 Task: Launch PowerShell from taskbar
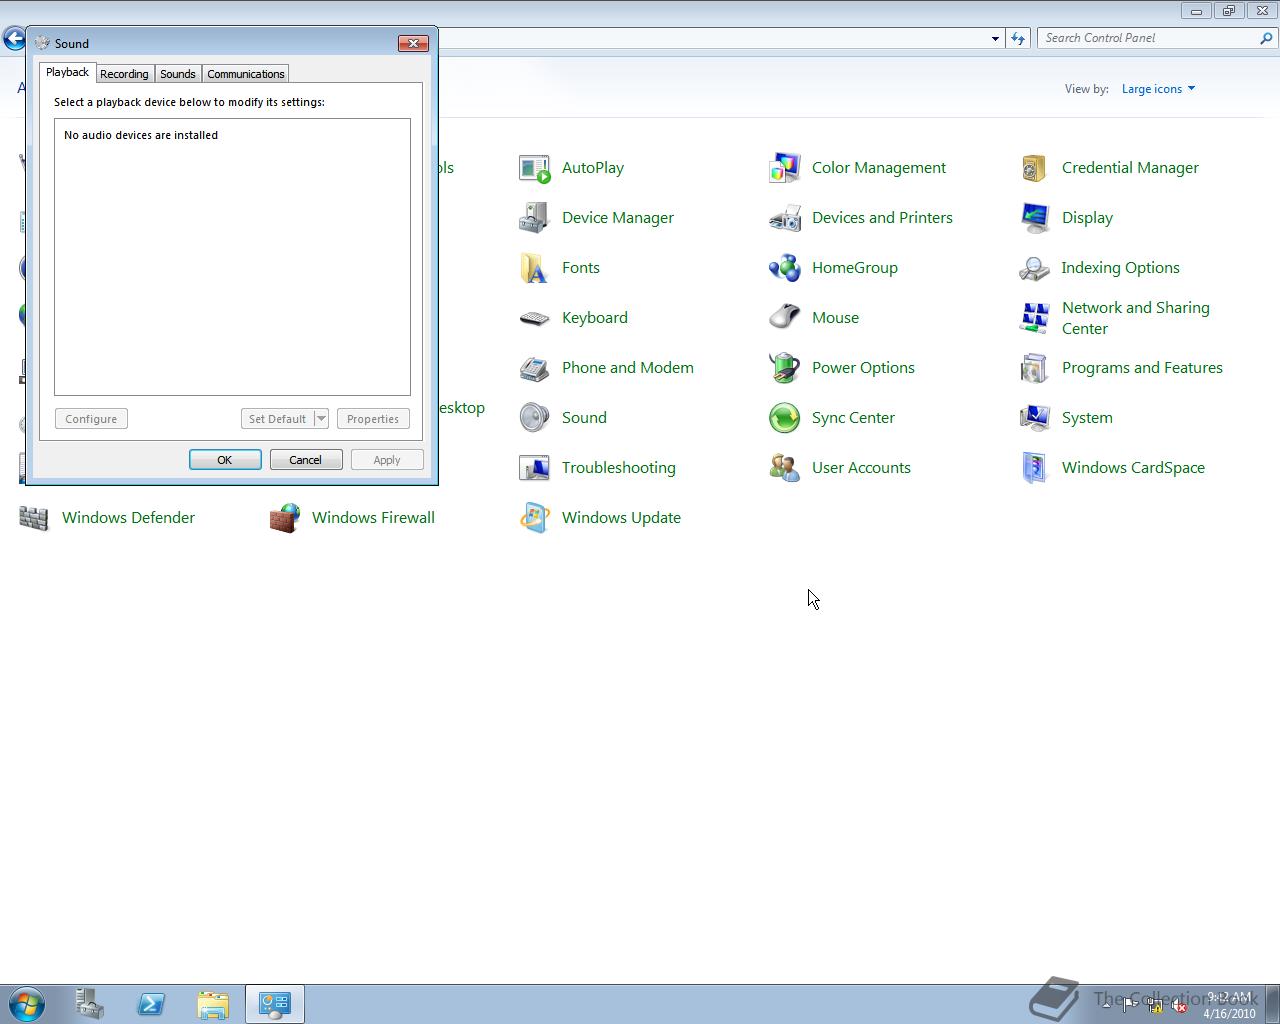pos(151,1004)
